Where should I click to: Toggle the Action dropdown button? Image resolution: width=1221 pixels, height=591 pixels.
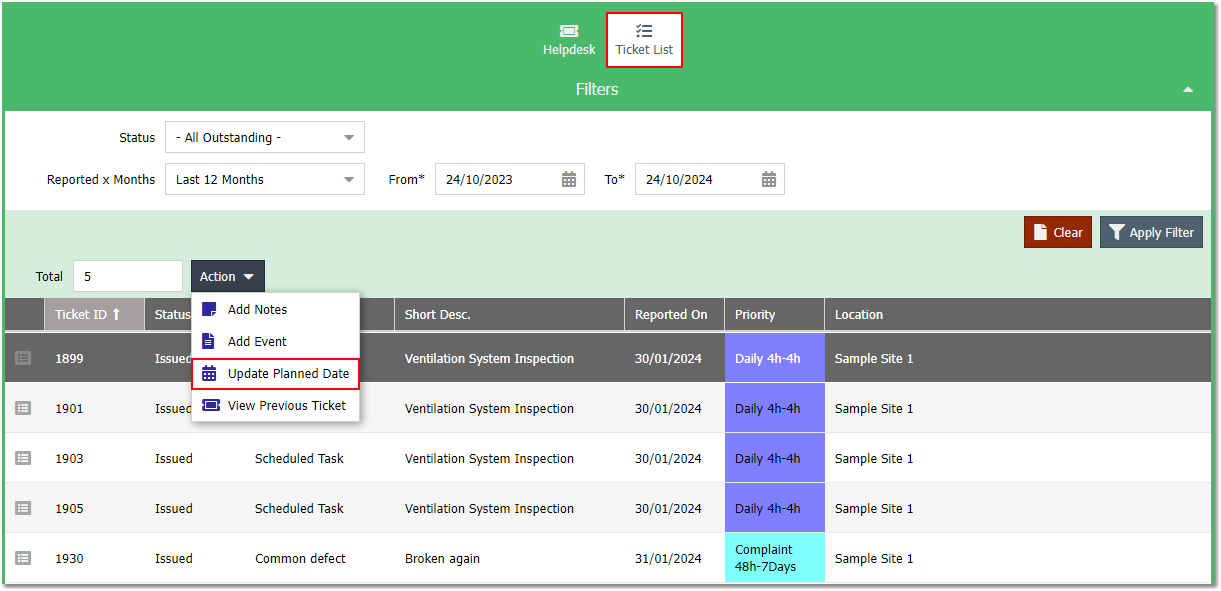click(228, 276)
